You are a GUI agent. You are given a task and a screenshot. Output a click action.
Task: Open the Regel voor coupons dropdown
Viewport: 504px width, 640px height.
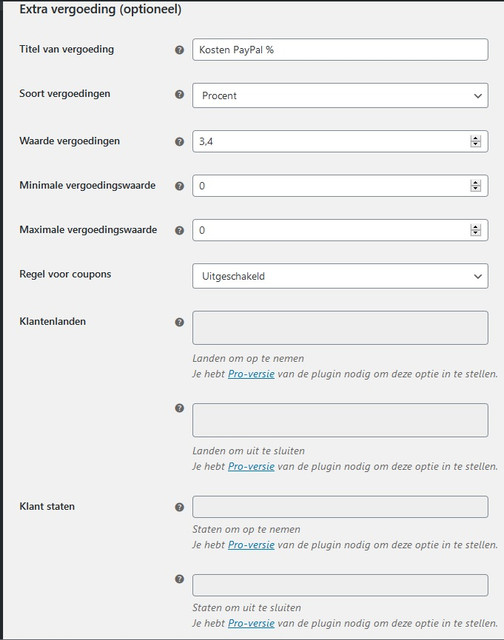pos(340,276)
